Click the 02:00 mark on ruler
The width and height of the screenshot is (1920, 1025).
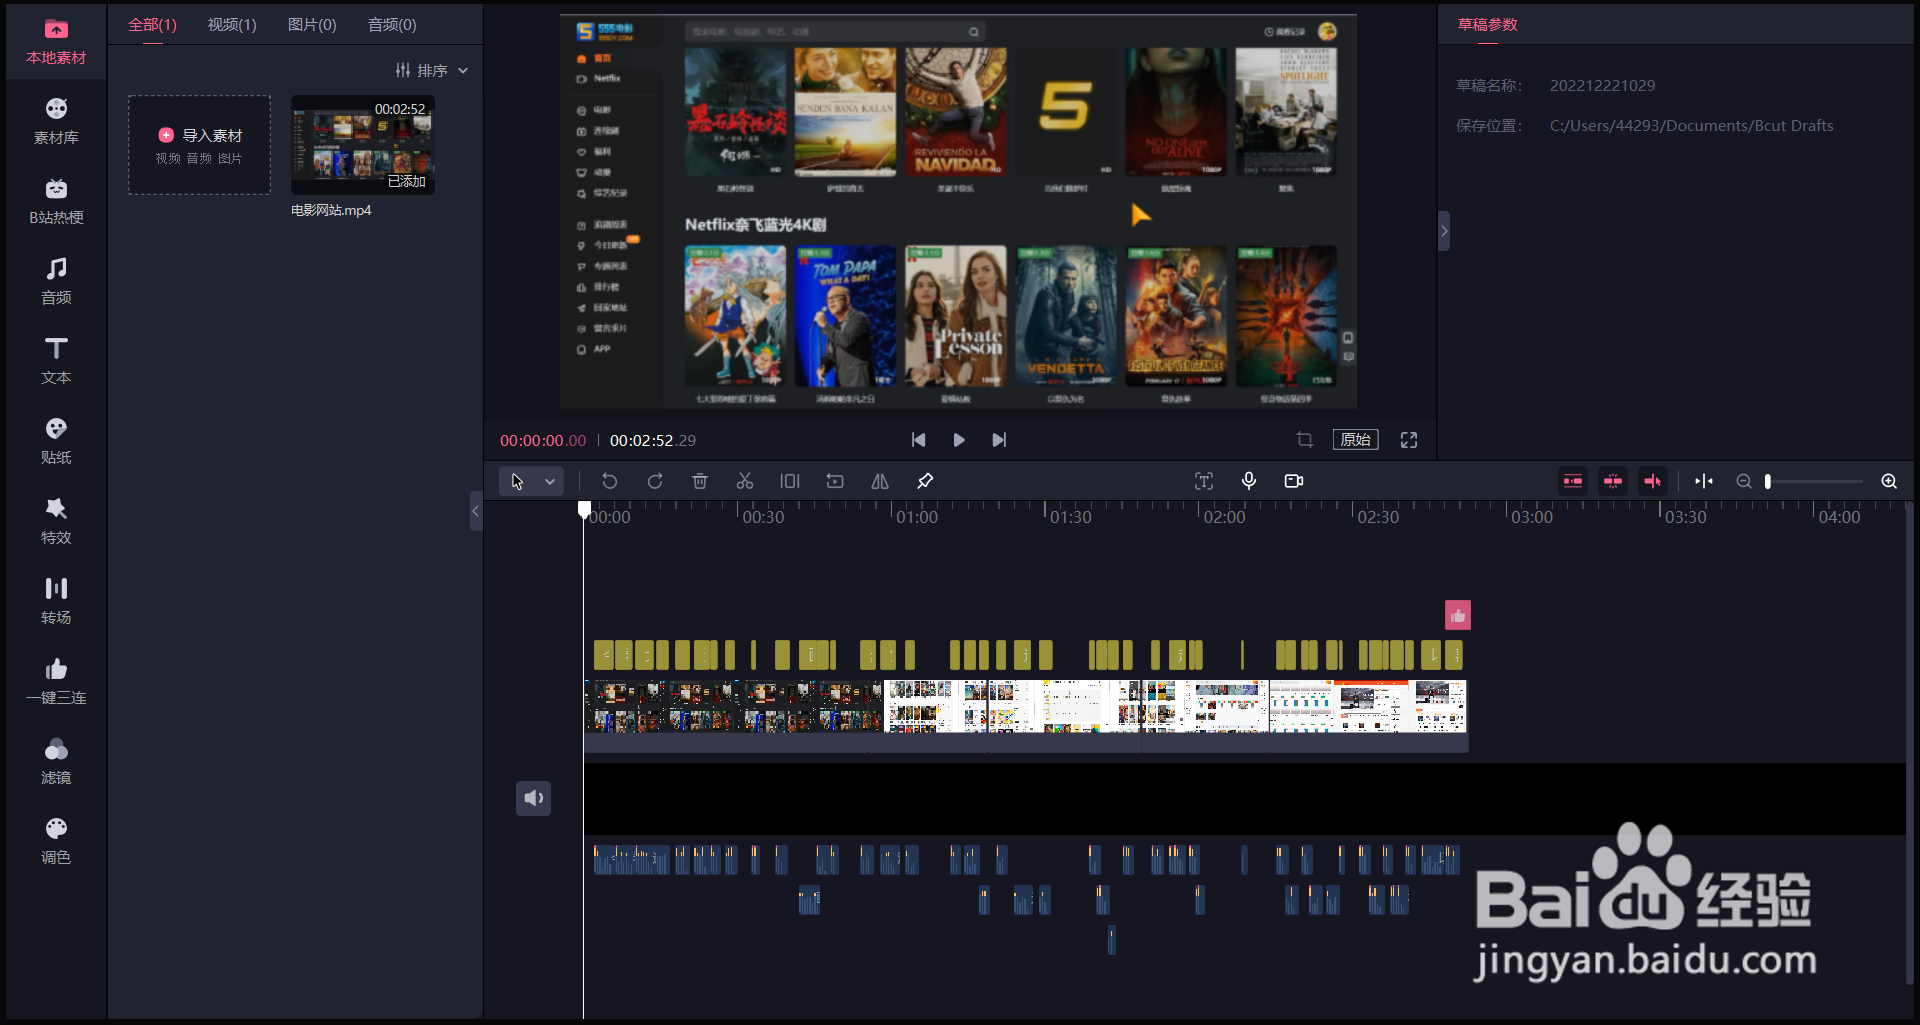pos(1224,517)
